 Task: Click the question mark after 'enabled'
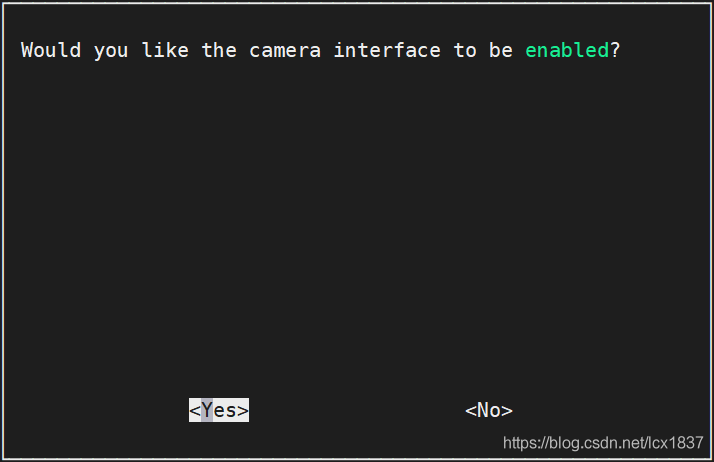pyautogui.click(x=615, y=50)
